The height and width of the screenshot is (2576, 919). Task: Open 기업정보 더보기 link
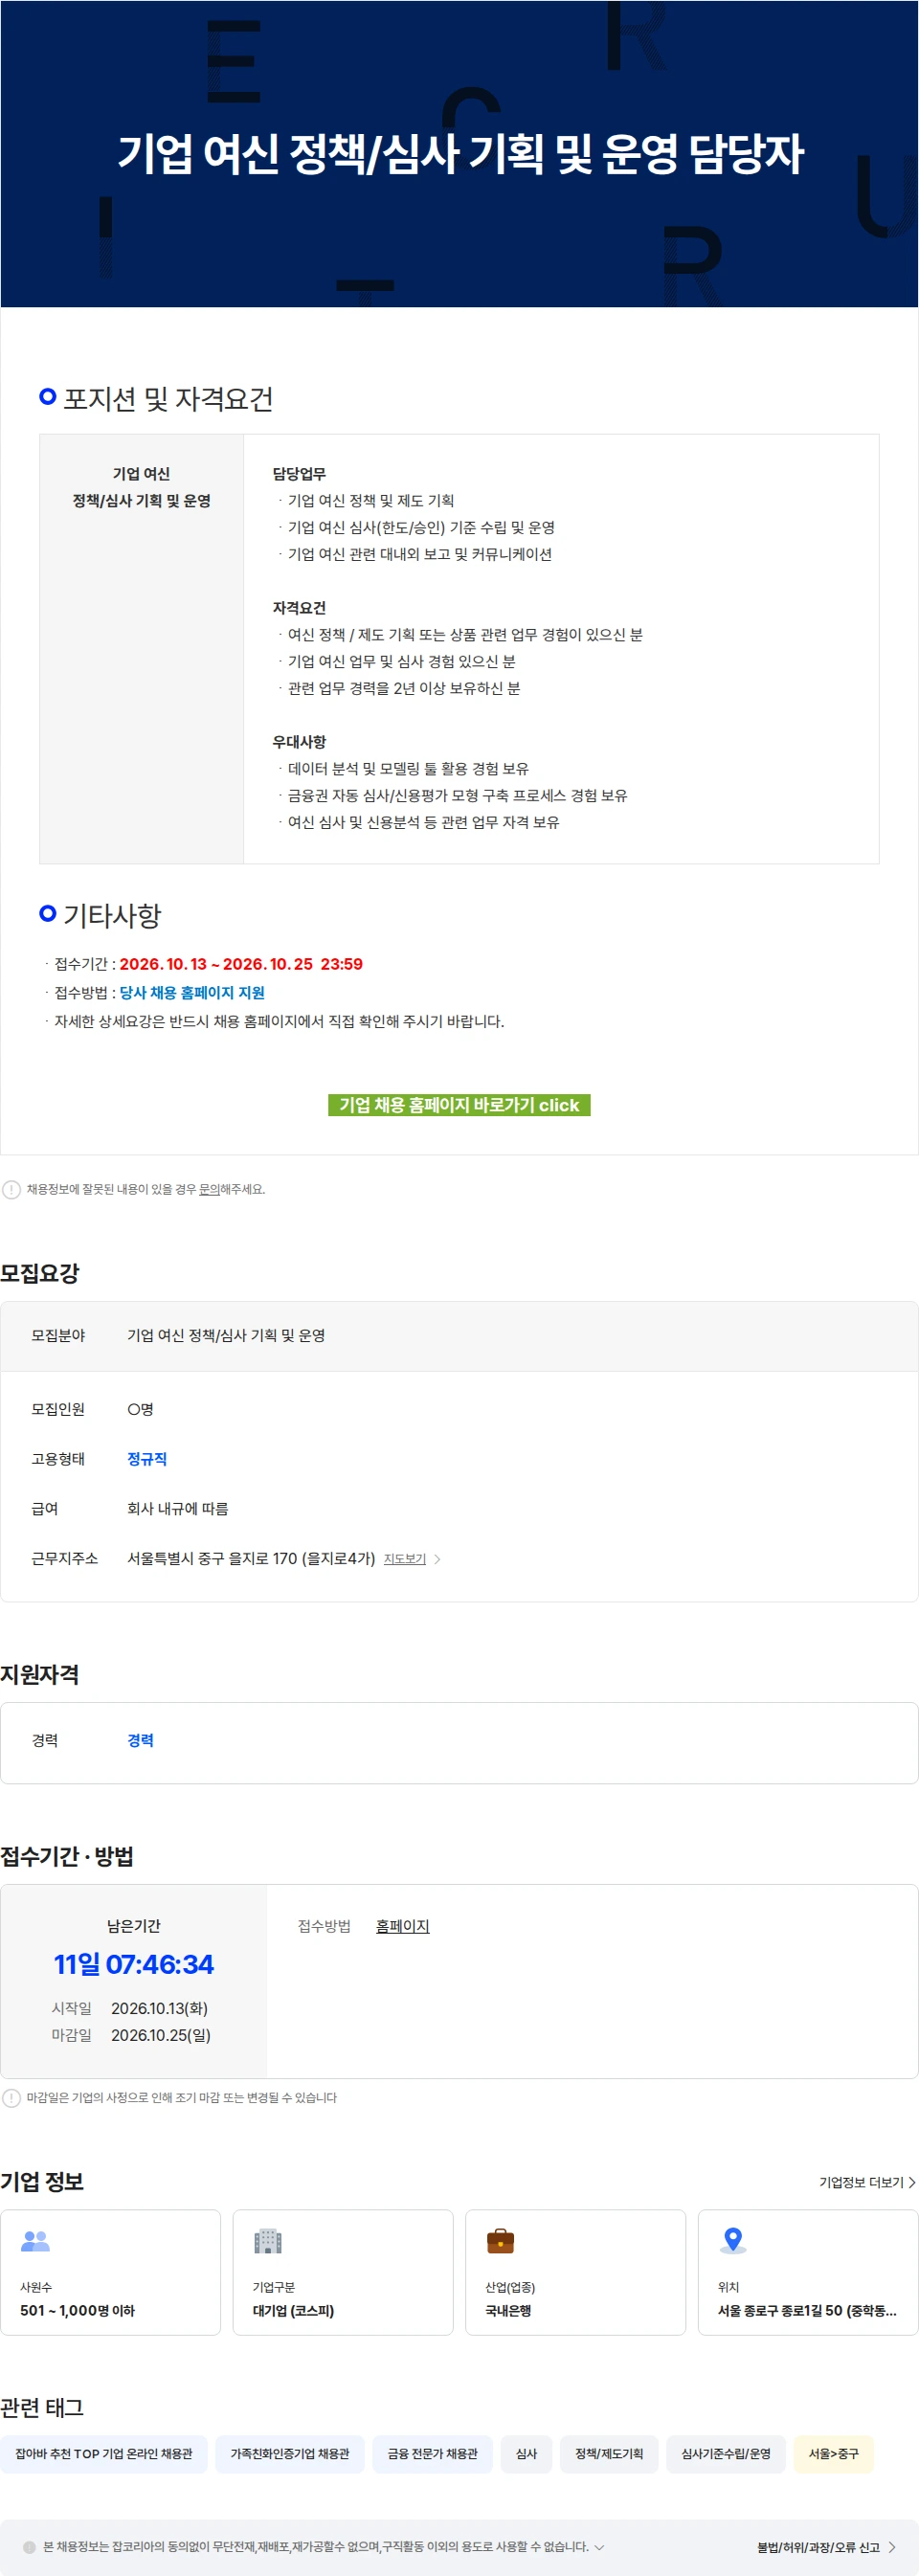[x=867, y=2182]
